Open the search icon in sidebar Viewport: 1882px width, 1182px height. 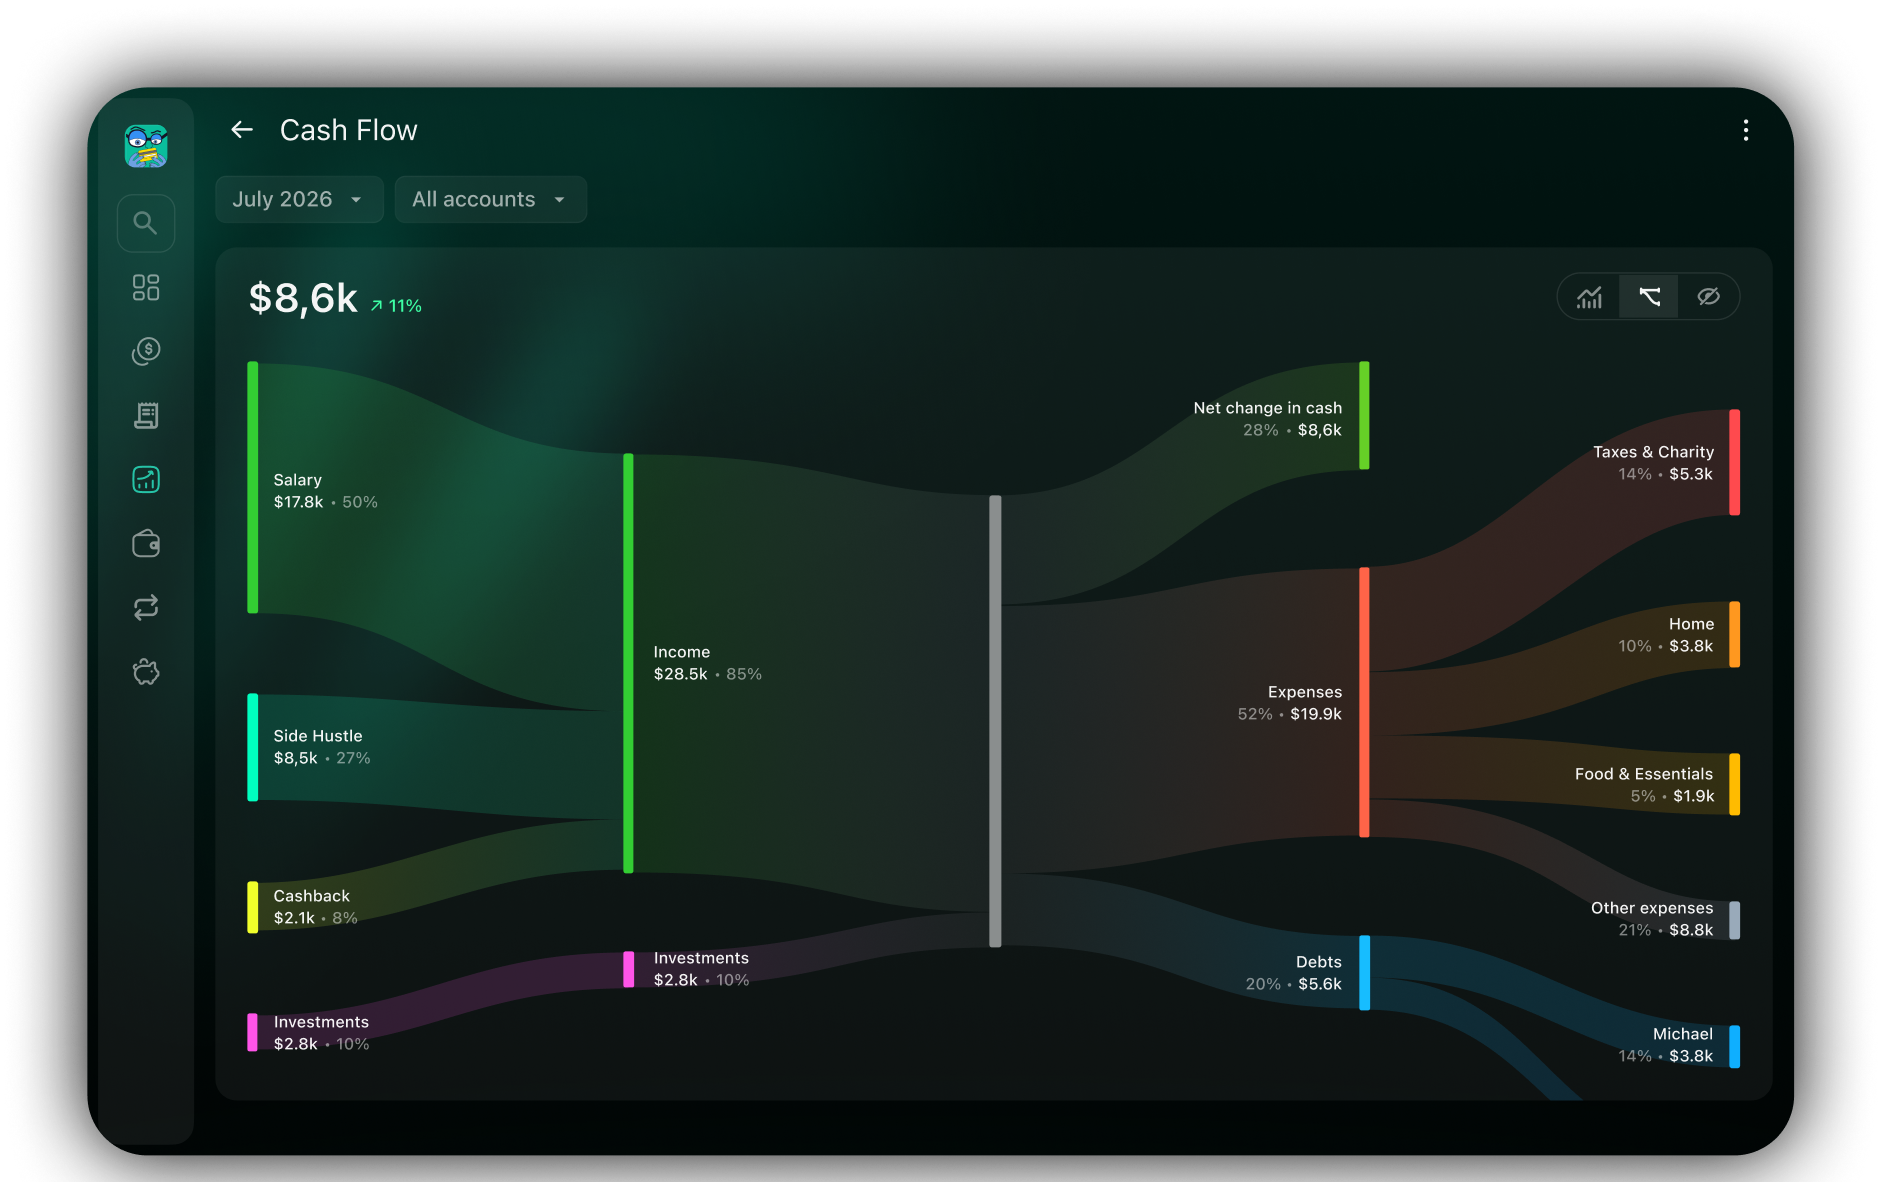[146, 223]
